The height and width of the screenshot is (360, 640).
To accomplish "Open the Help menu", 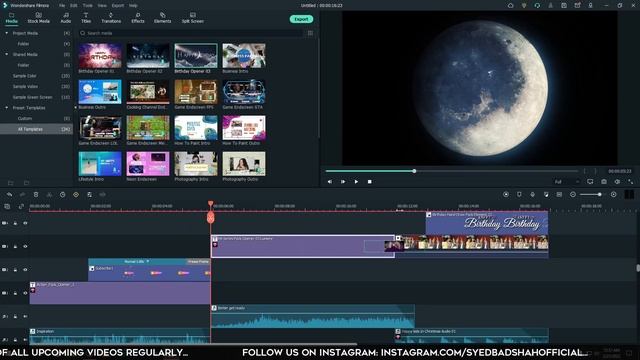I will point(133,6).
